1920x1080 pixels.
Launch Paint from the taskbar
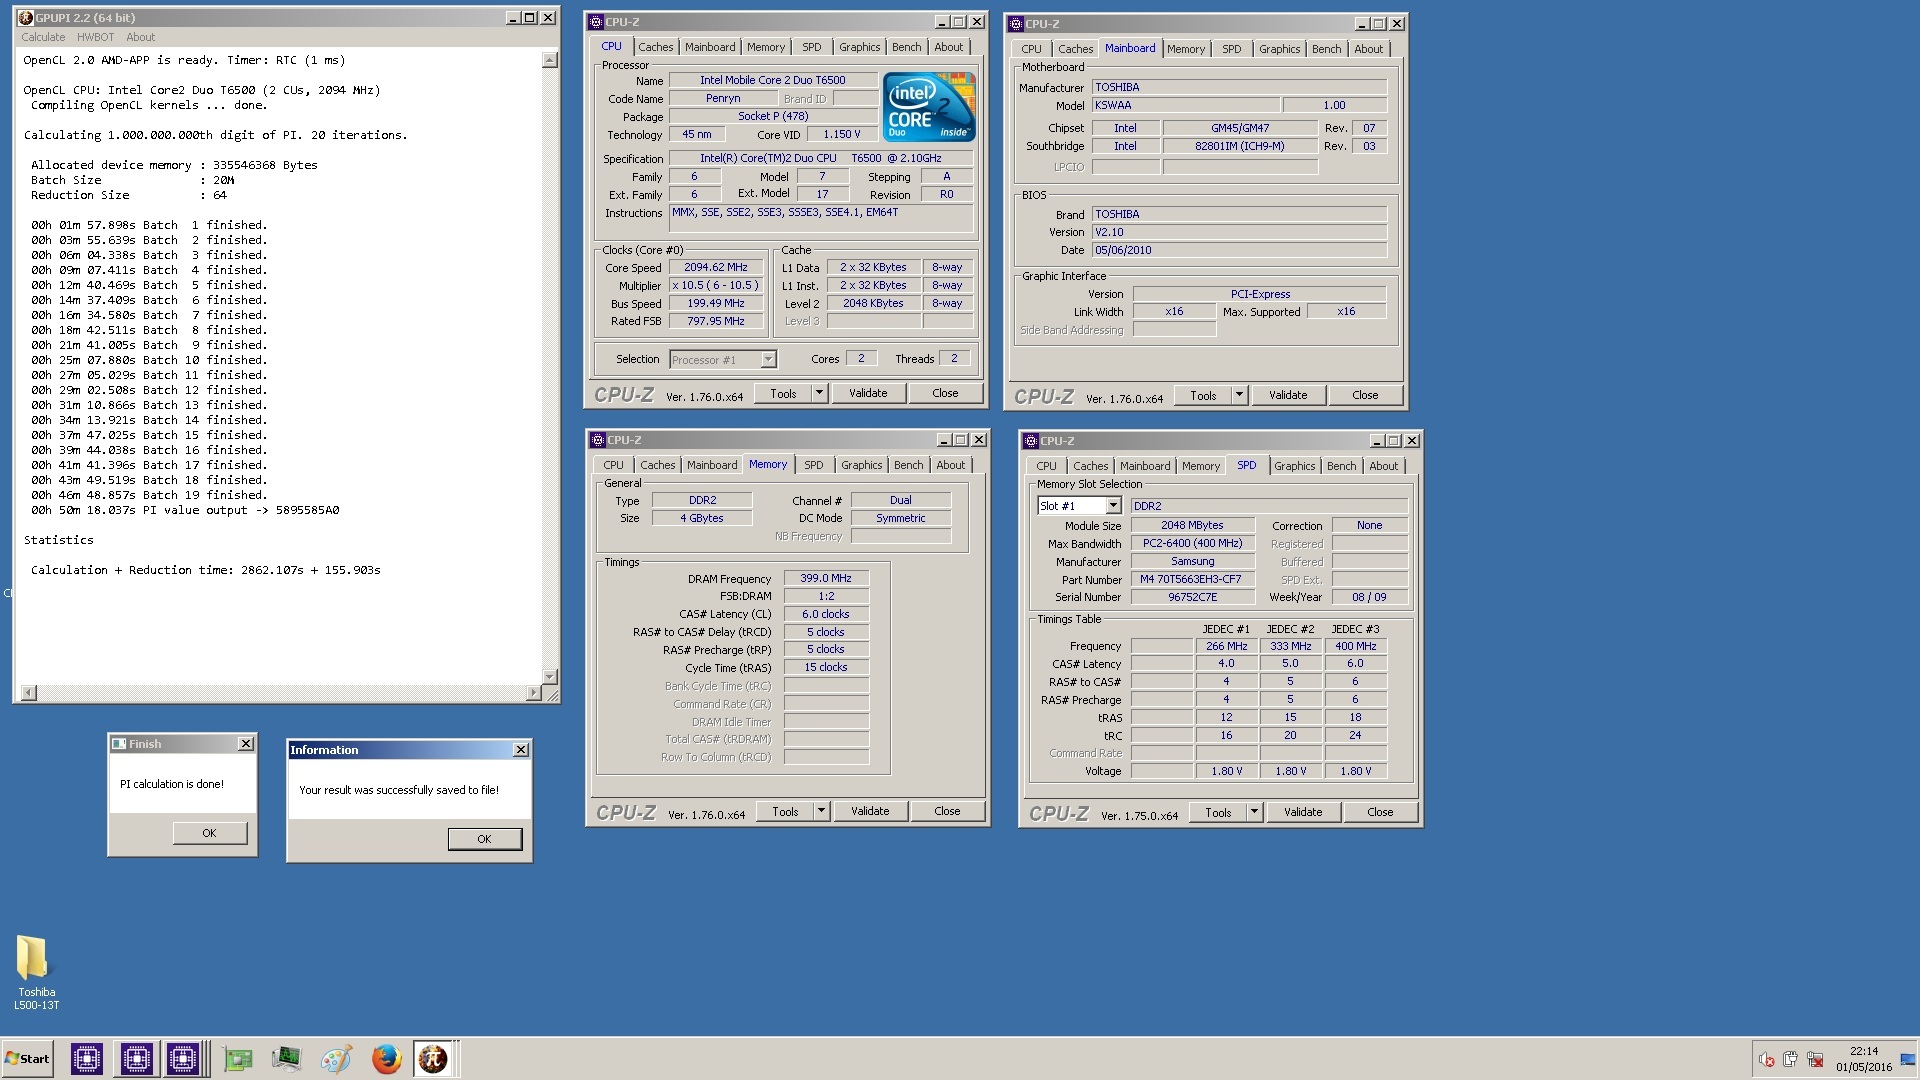336,1059
